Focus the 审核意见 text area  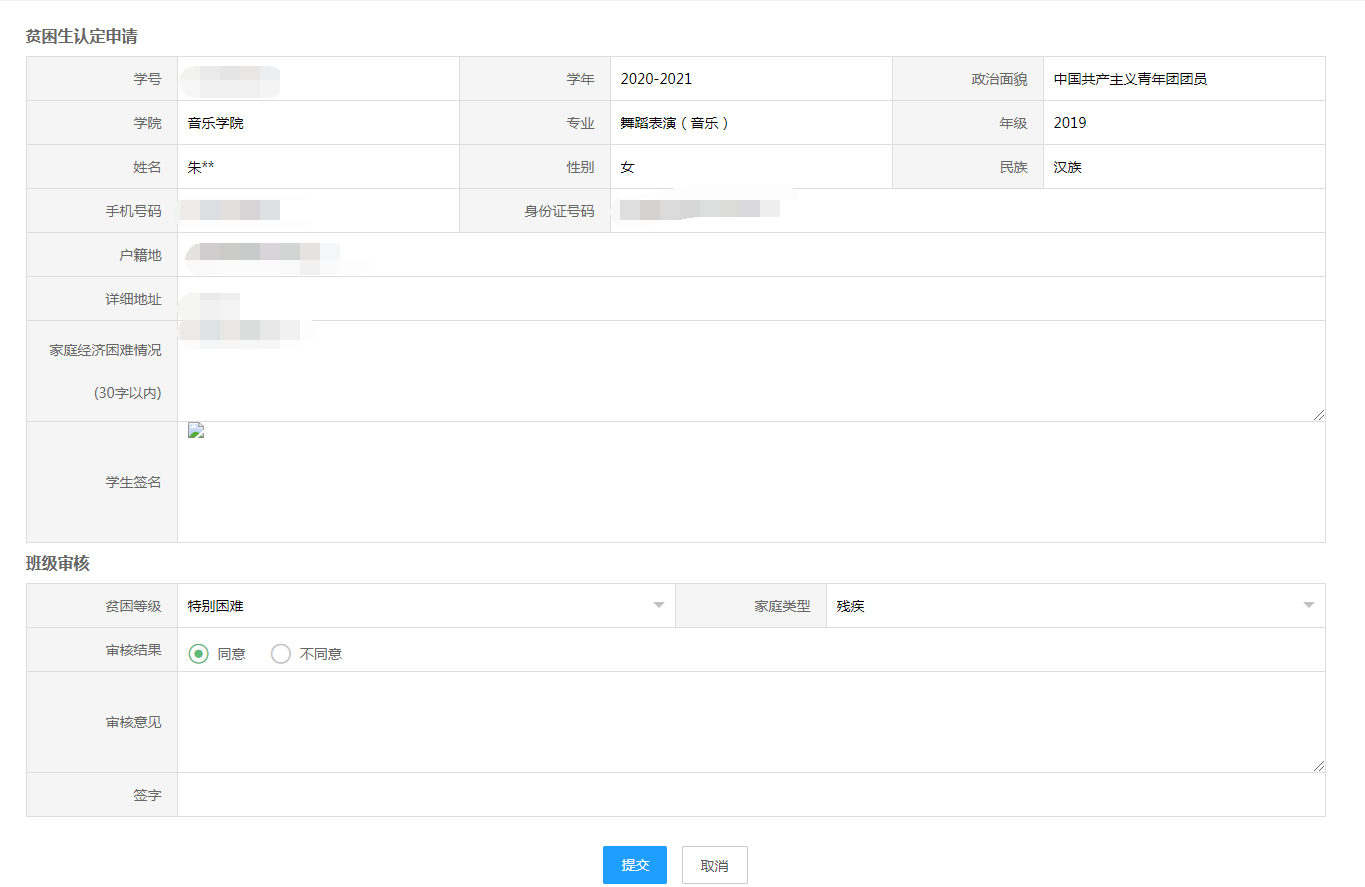751,722
